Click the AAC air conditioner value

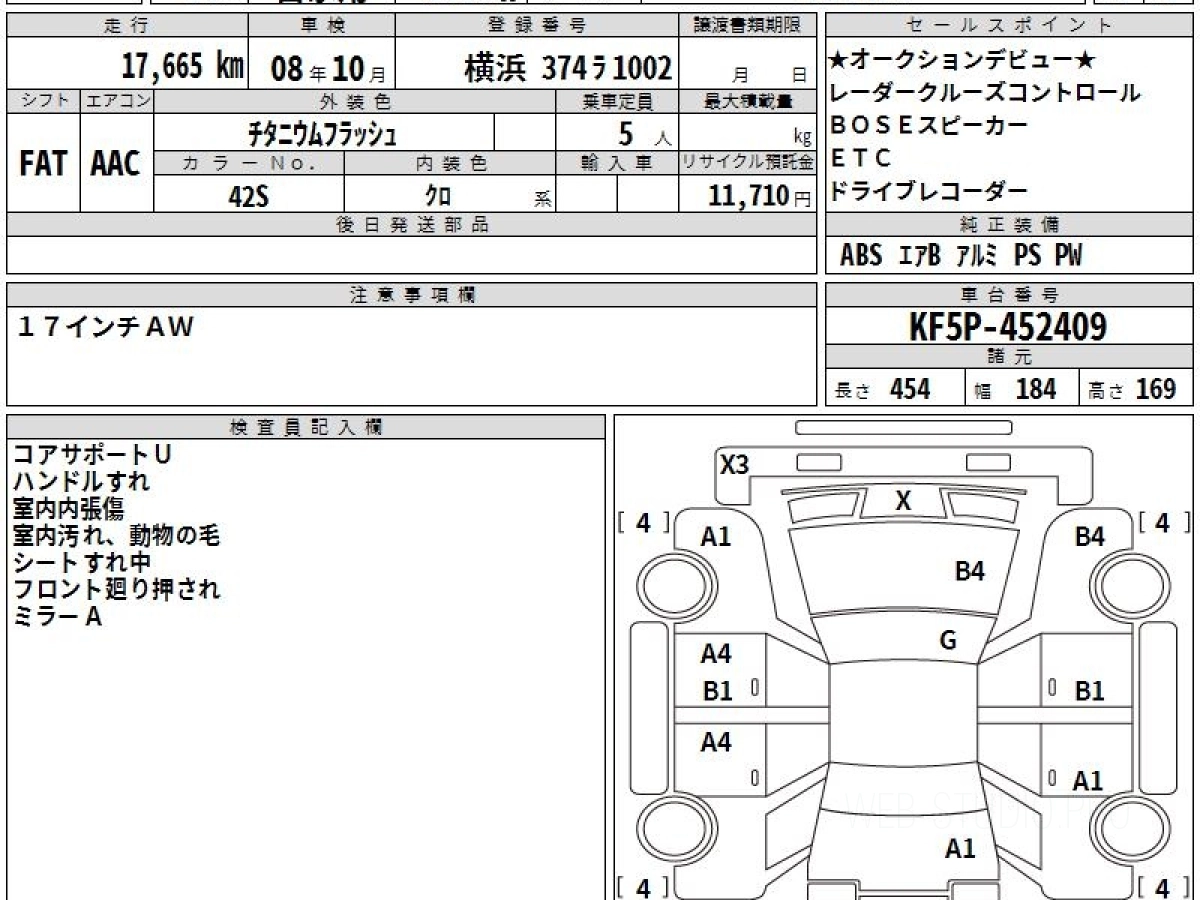tap(116, 165)
